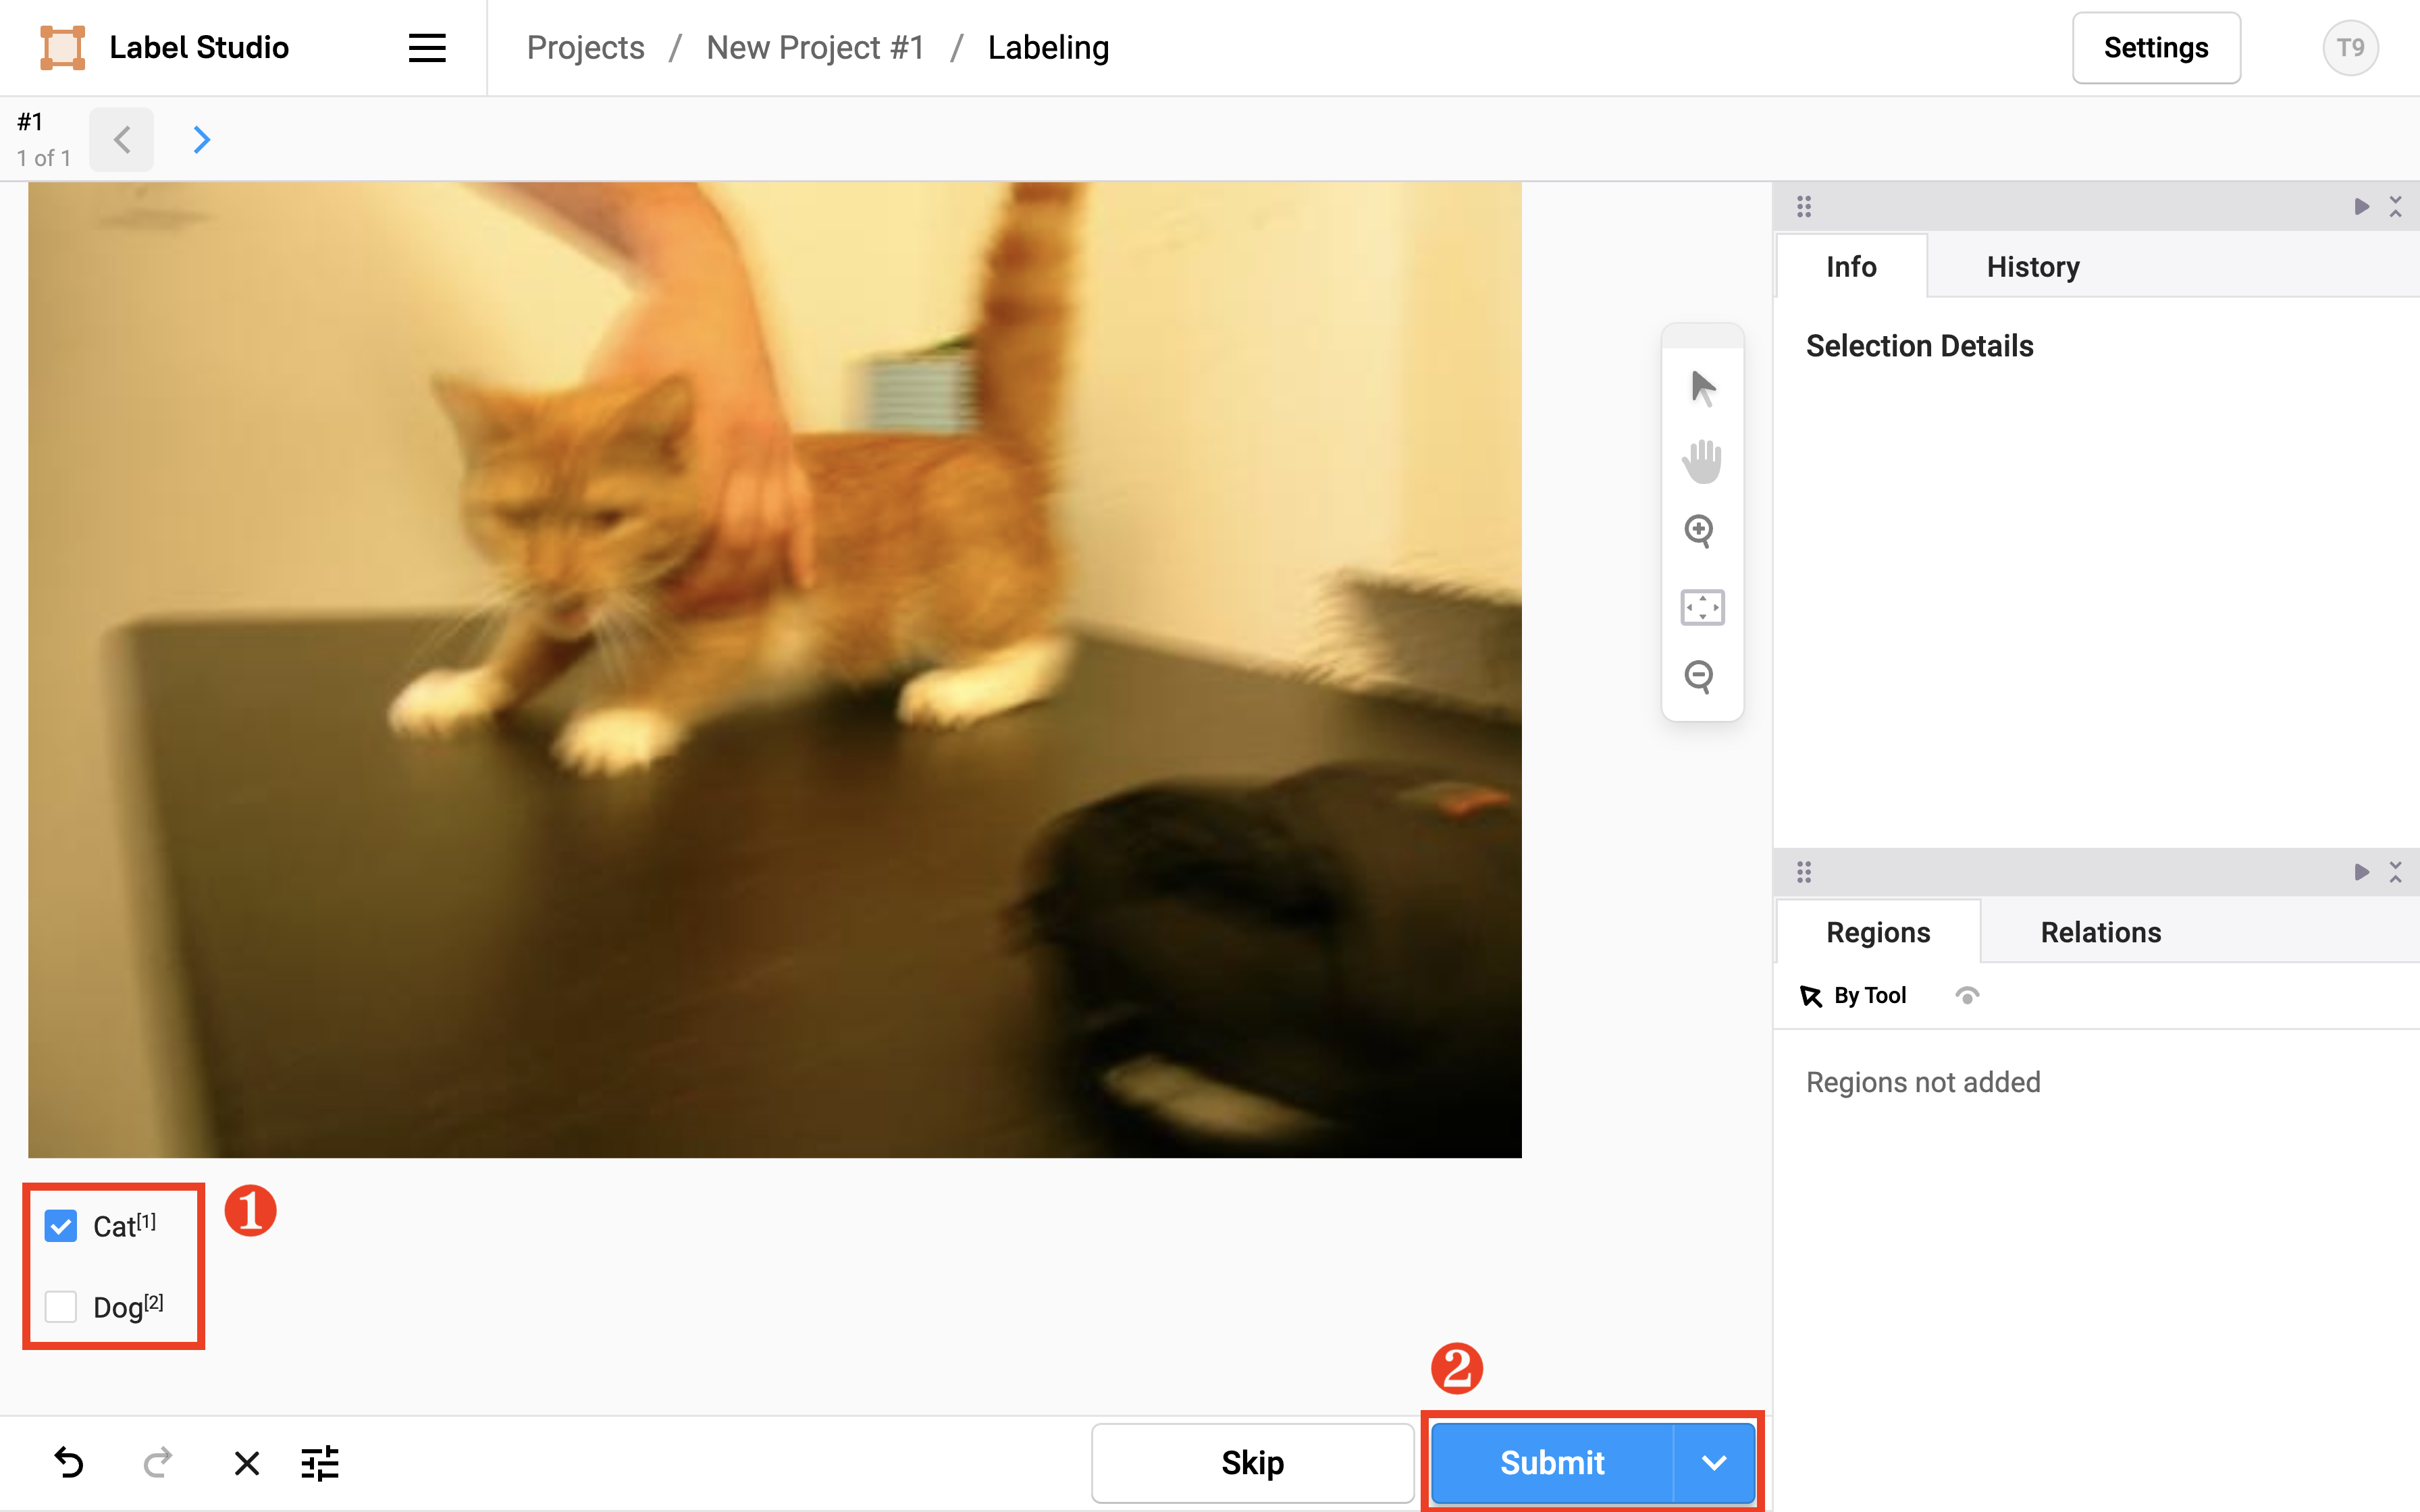Click the Selection Details heading

pyautogui.click(x=1919, y=346)
